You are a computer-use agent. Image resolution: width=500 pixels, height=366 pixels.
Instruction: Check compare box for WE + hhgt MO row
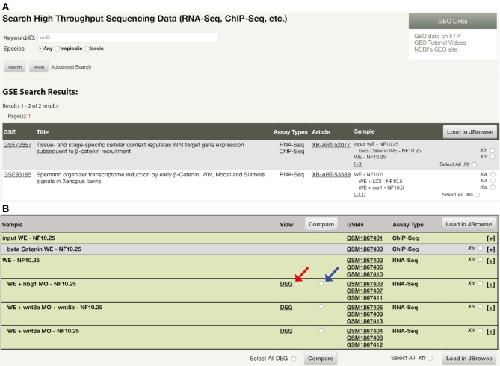click(x=321, y=284)
